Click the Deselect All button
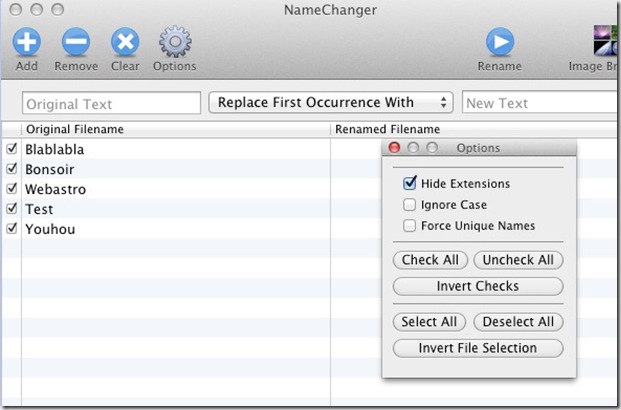 click(x=518, y=322)
